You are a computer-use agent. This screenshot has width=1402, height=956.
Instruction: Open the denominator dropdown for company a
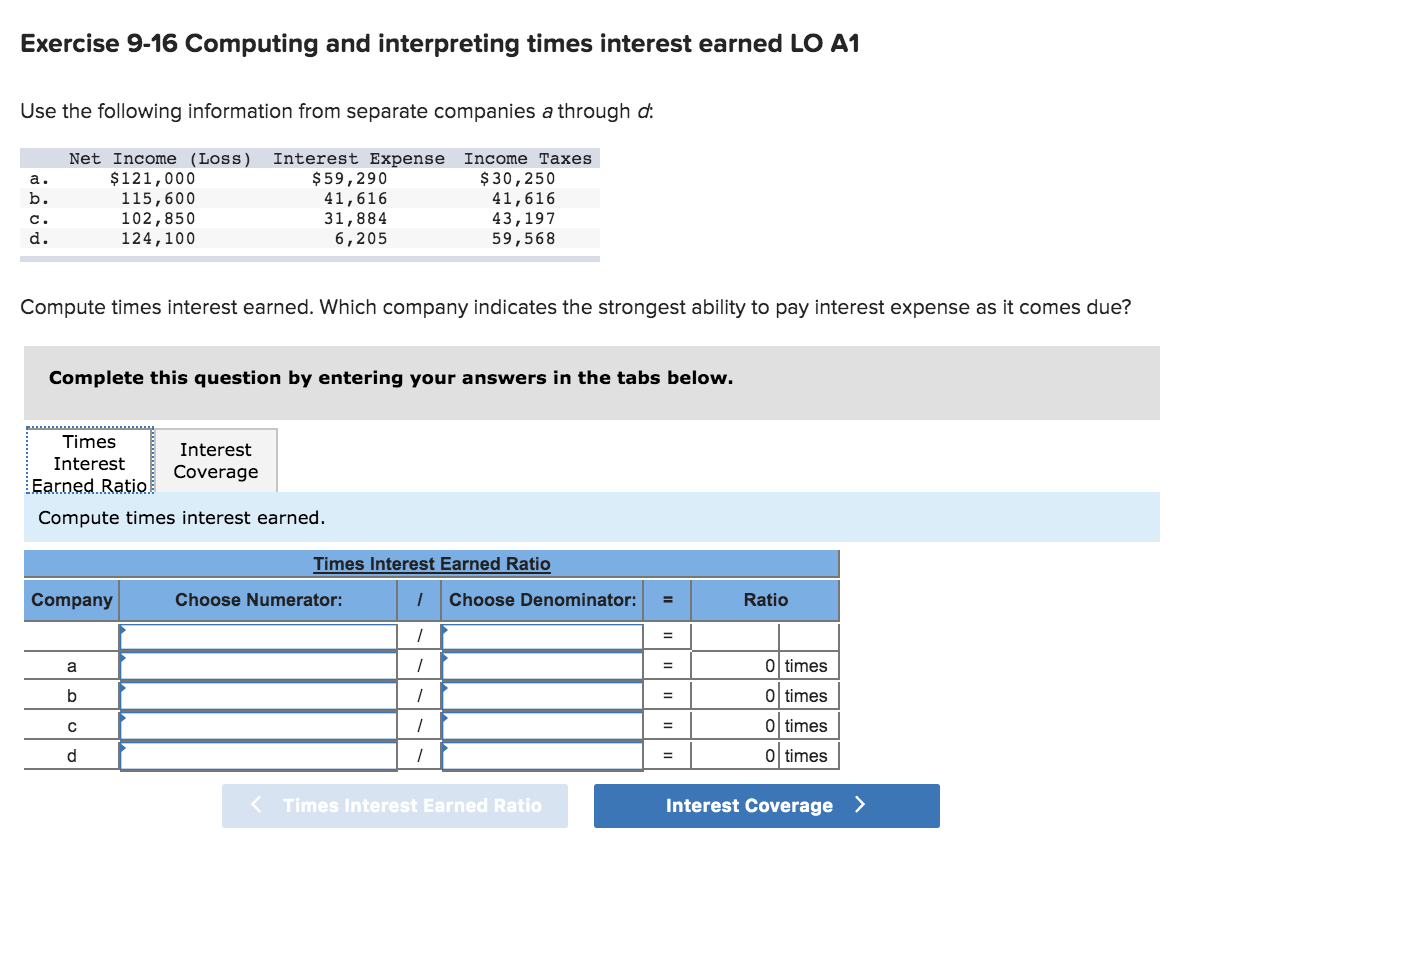(x=543, y=664)
